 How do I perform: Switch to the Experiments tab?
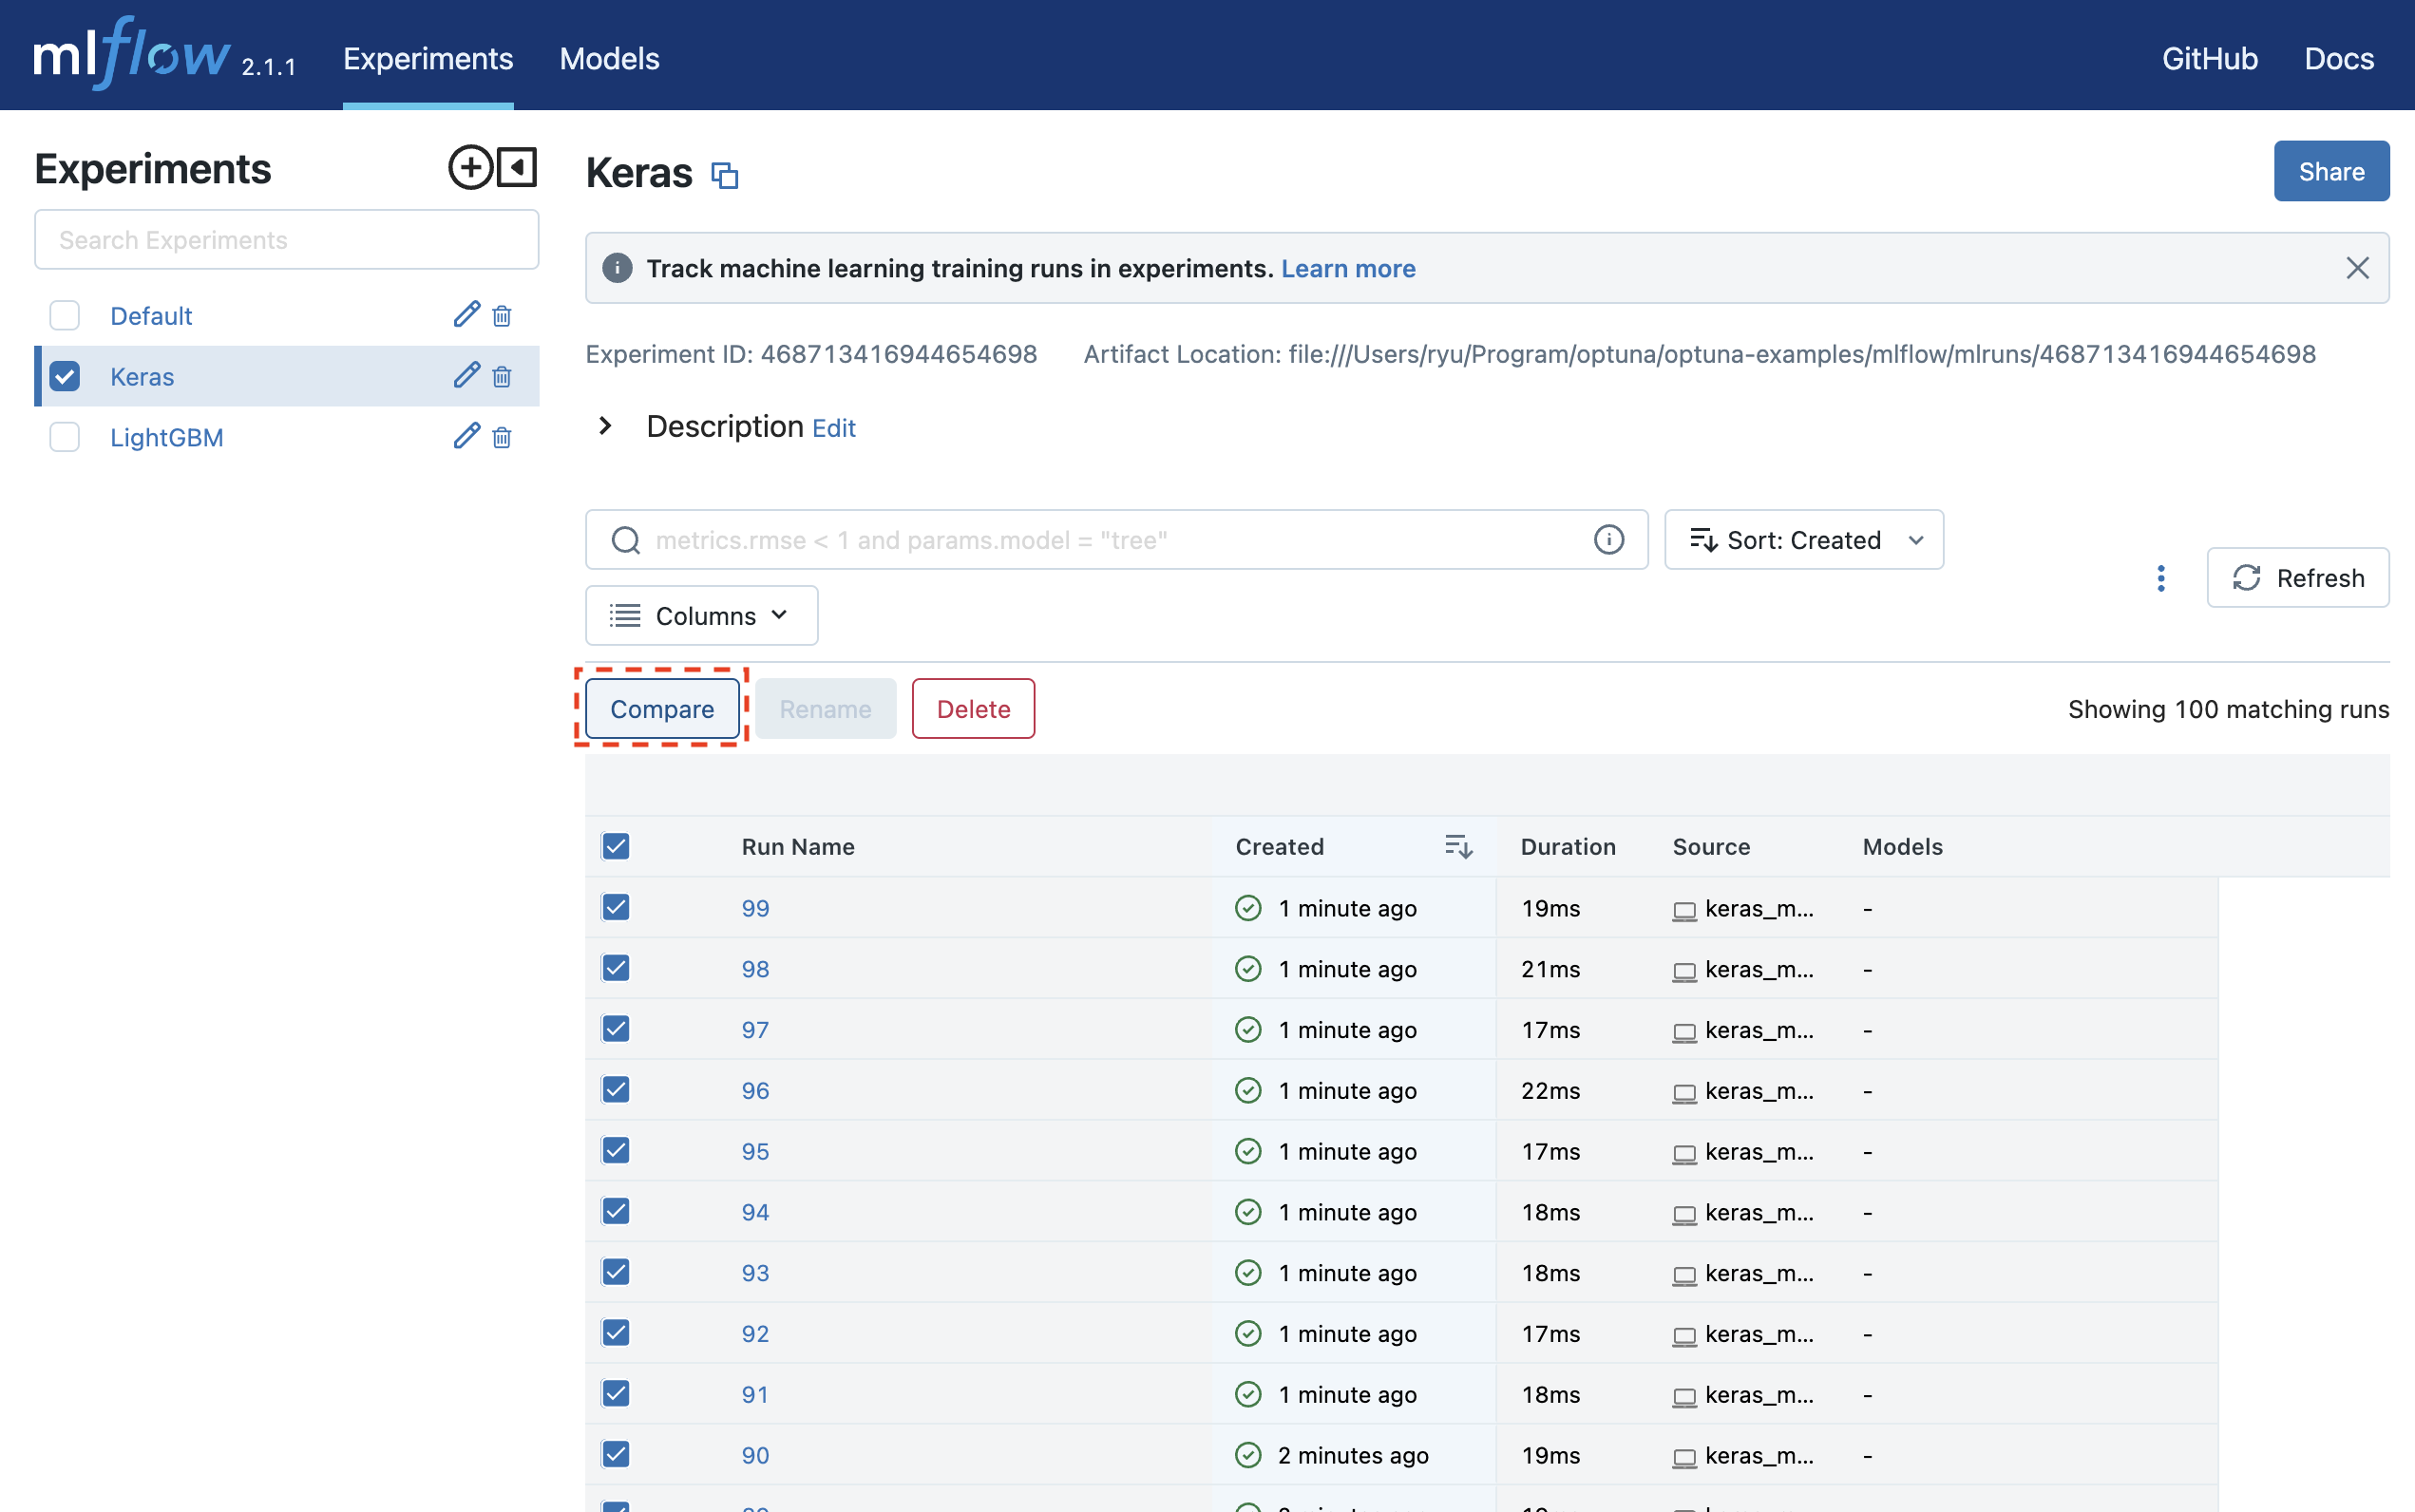(428, 58)
